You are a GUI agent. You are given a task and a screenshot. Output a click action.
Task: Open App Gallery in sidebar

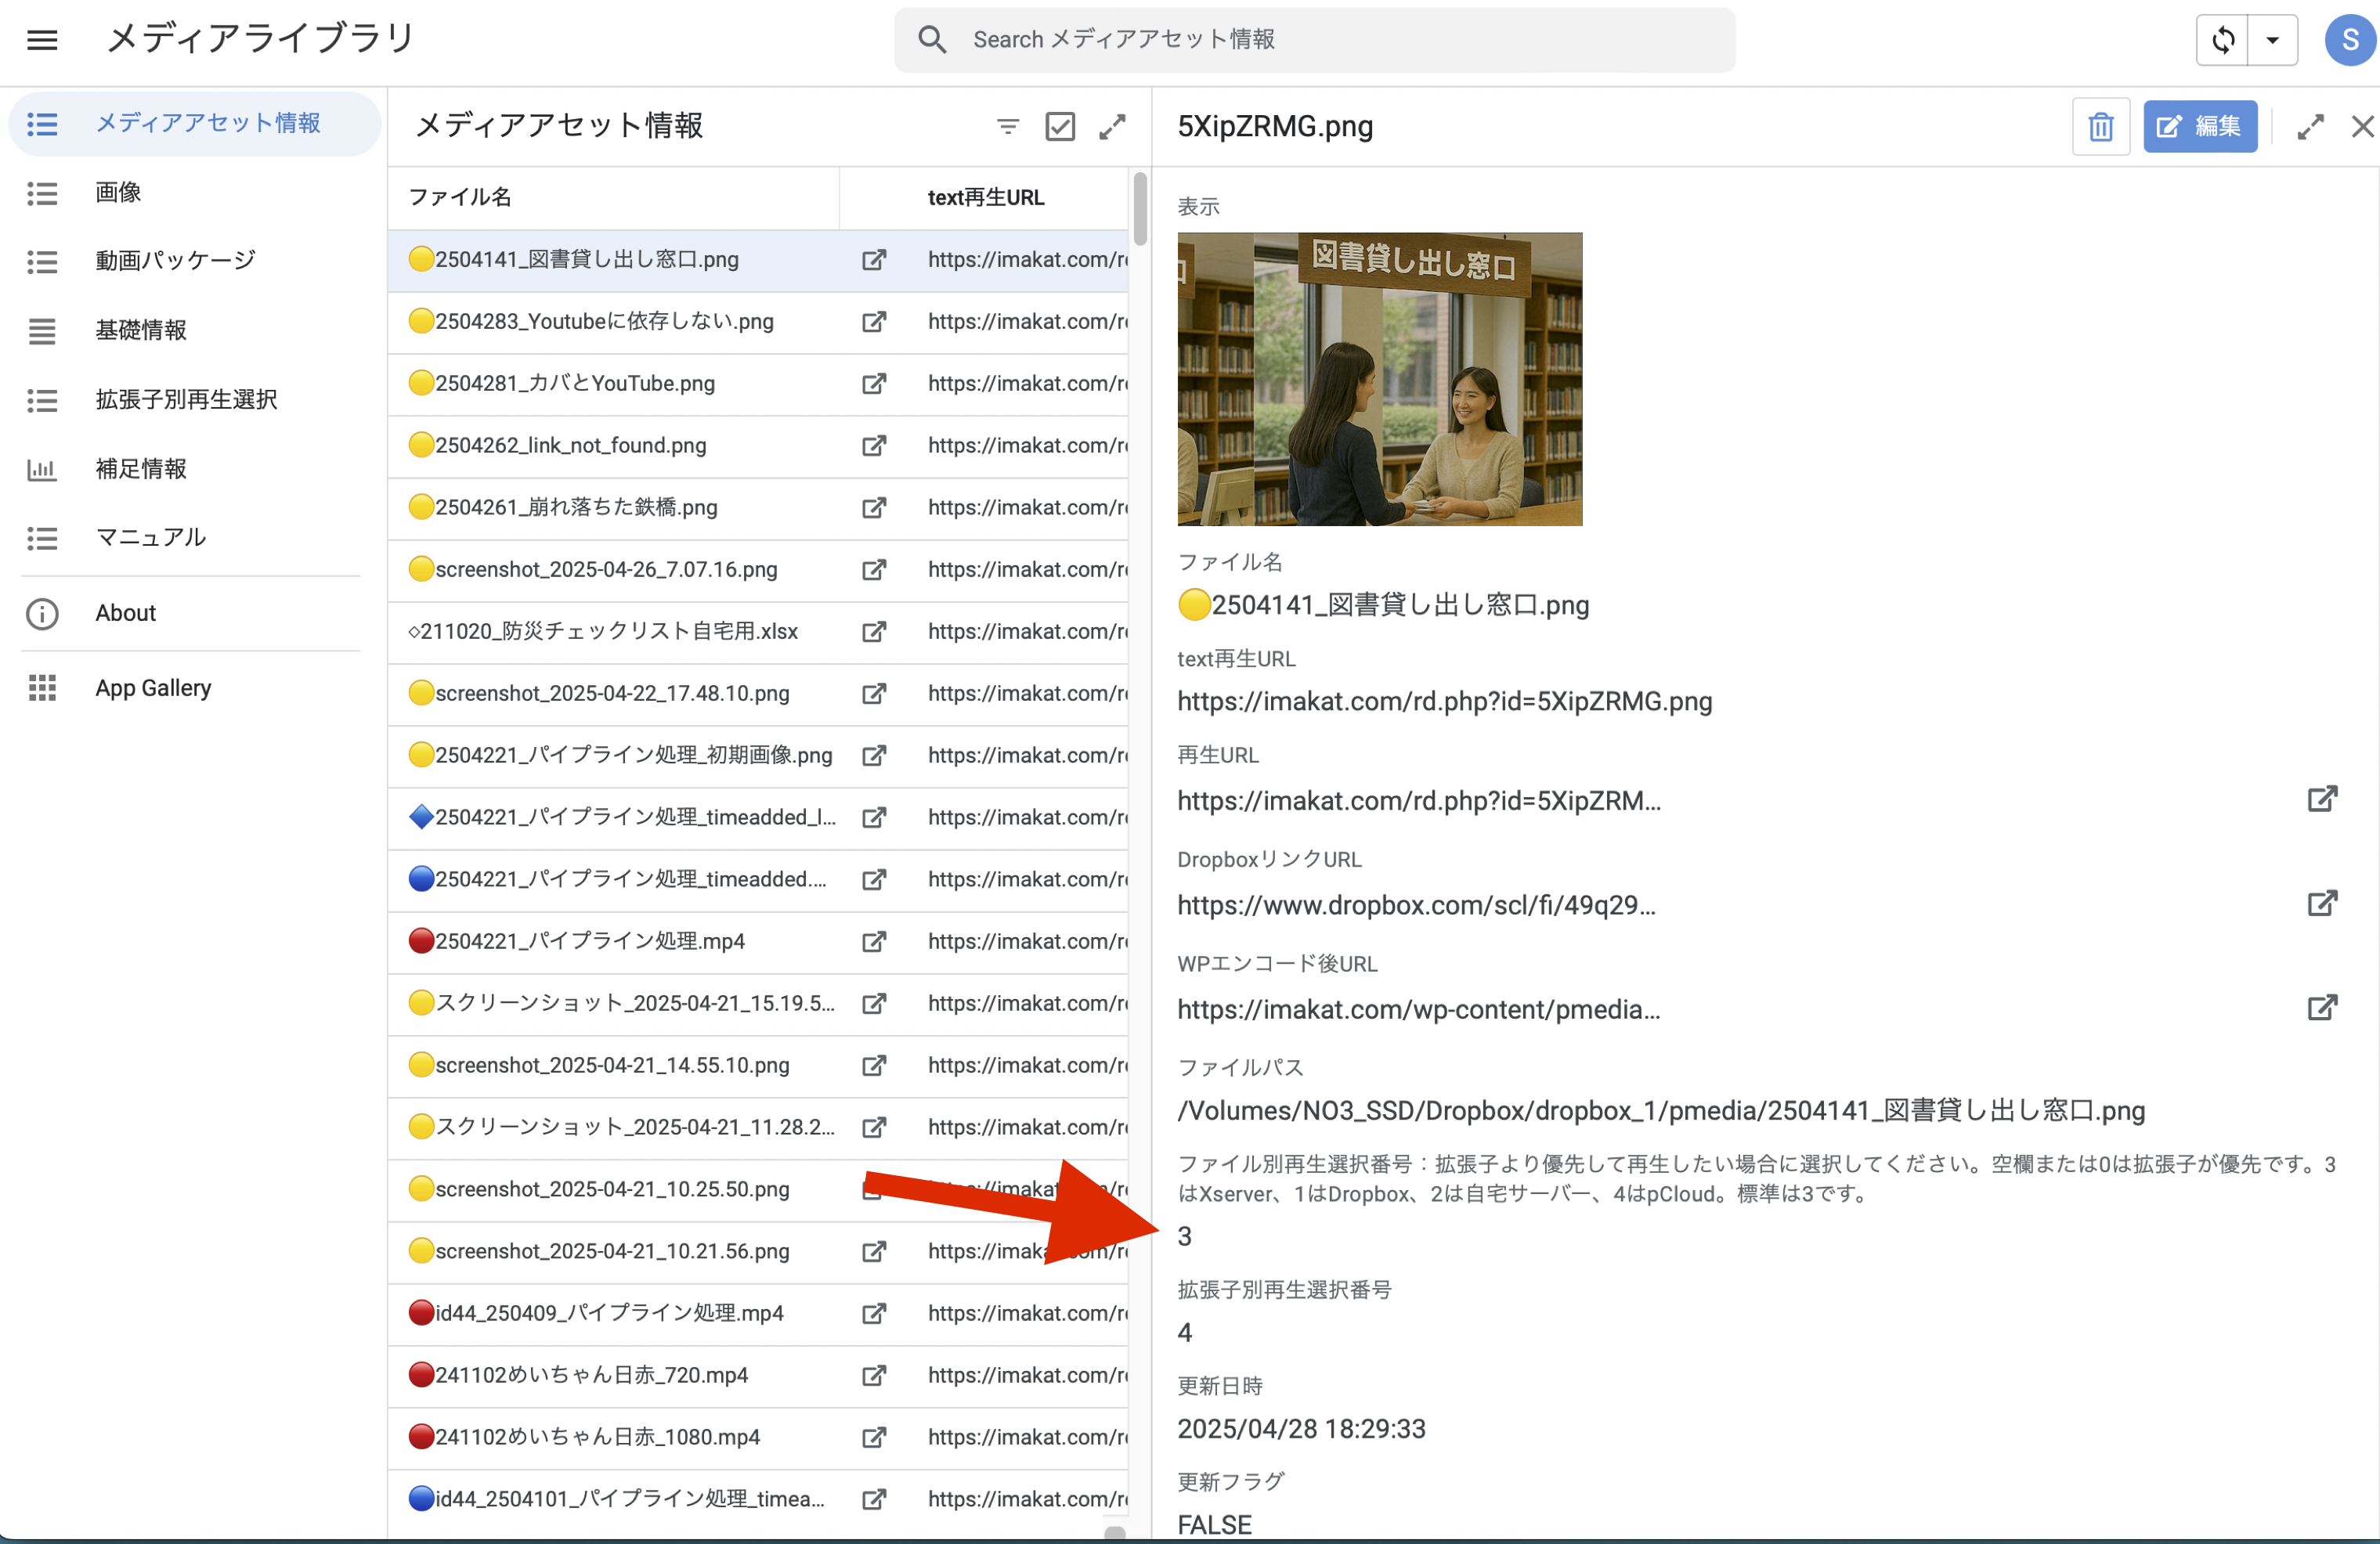153,688
